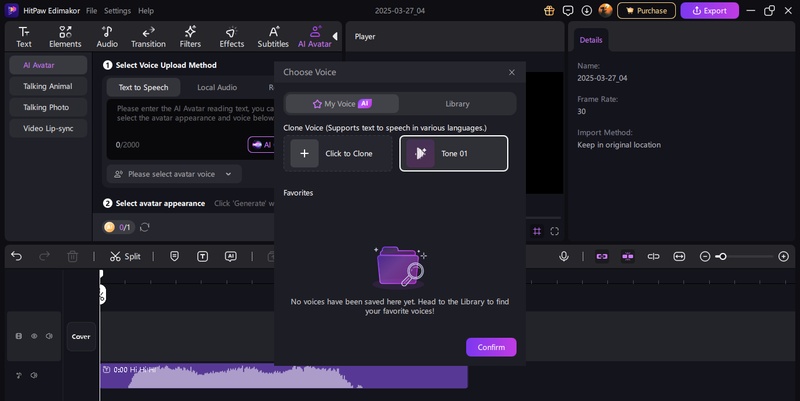Click the undo arrow in timeline toolbar

point(16,257)
